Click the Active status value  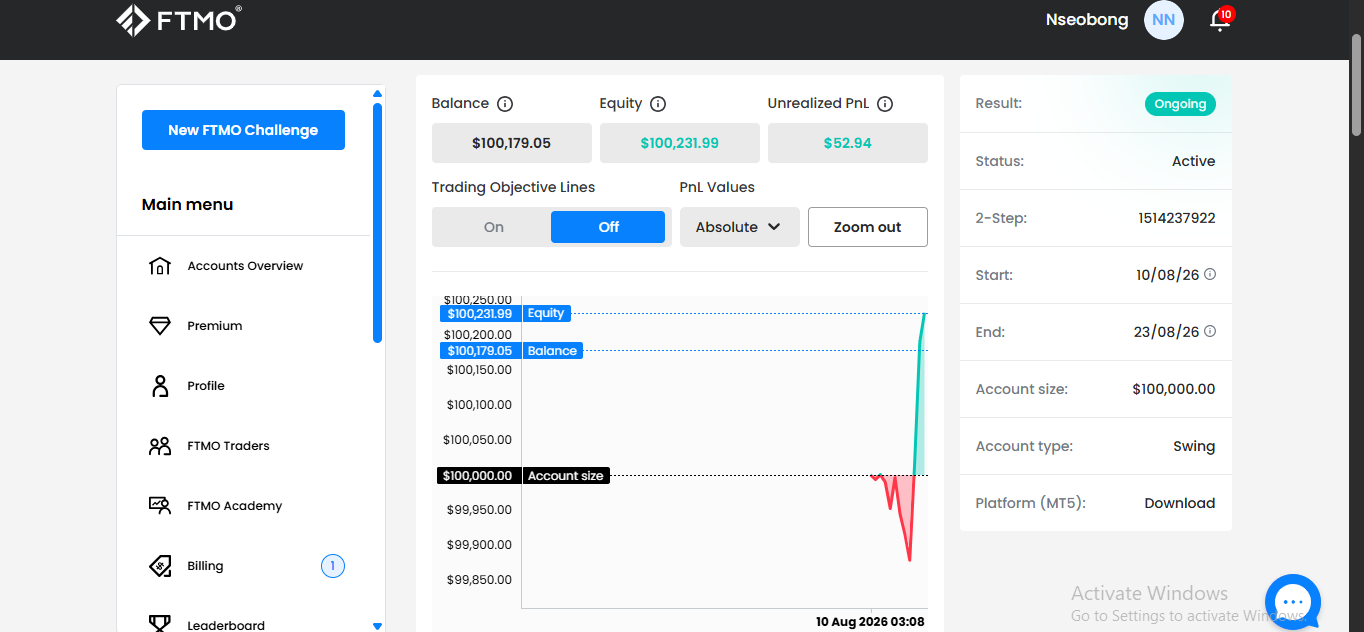click(x=1193, y=161)
